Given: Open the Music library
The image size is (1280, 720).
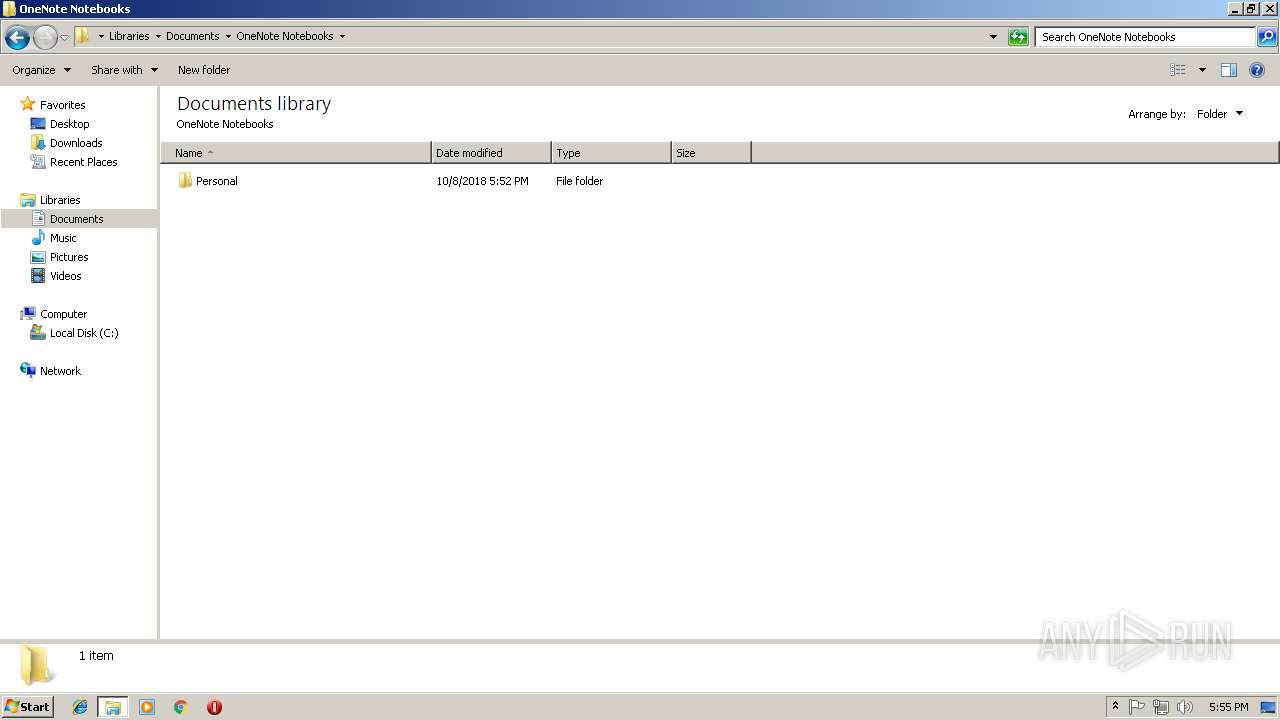Looking at the screenshot, I should pos(63,238).
